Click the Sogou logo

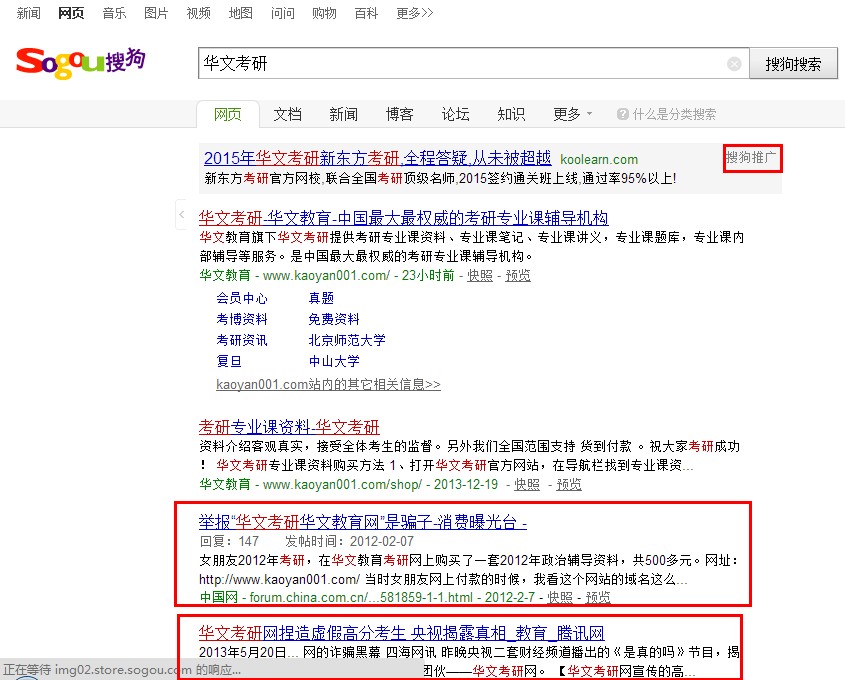[x=80, y=63]
